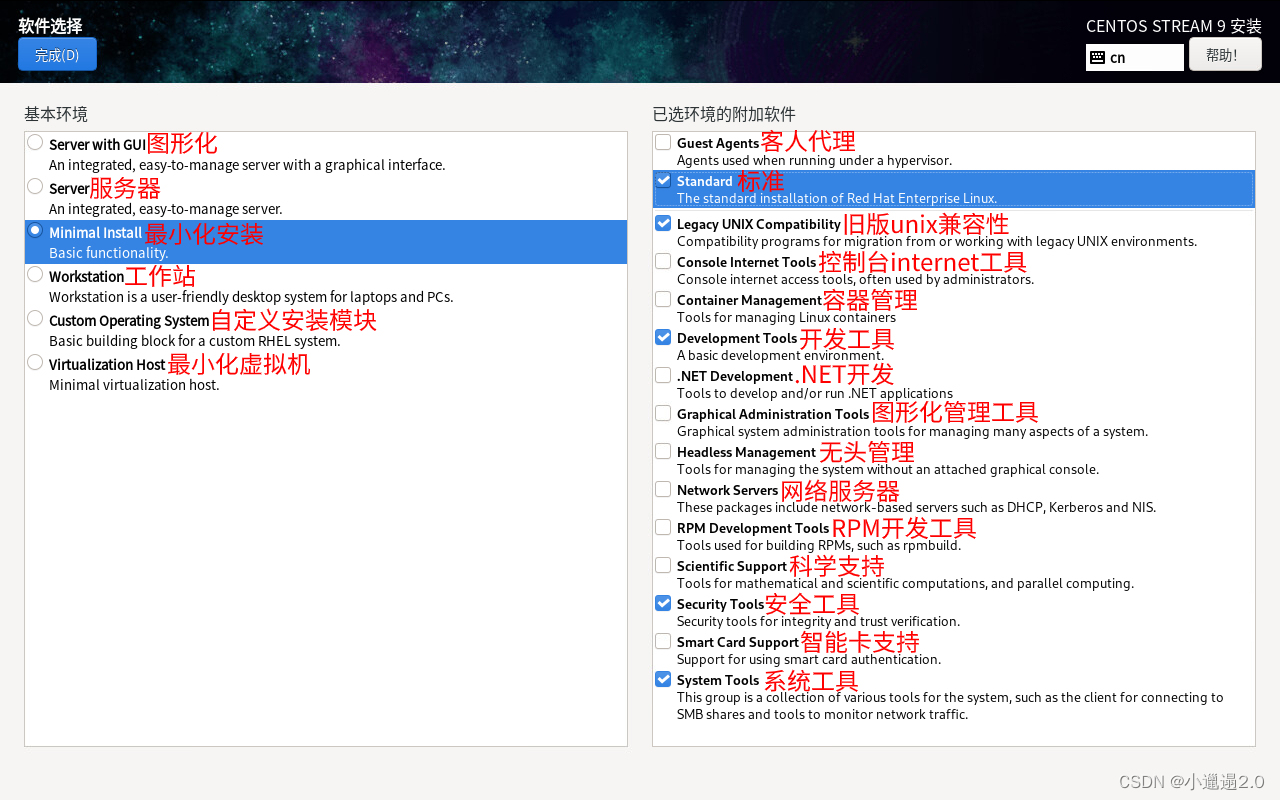Select the Server base environment

coord(34,185)
